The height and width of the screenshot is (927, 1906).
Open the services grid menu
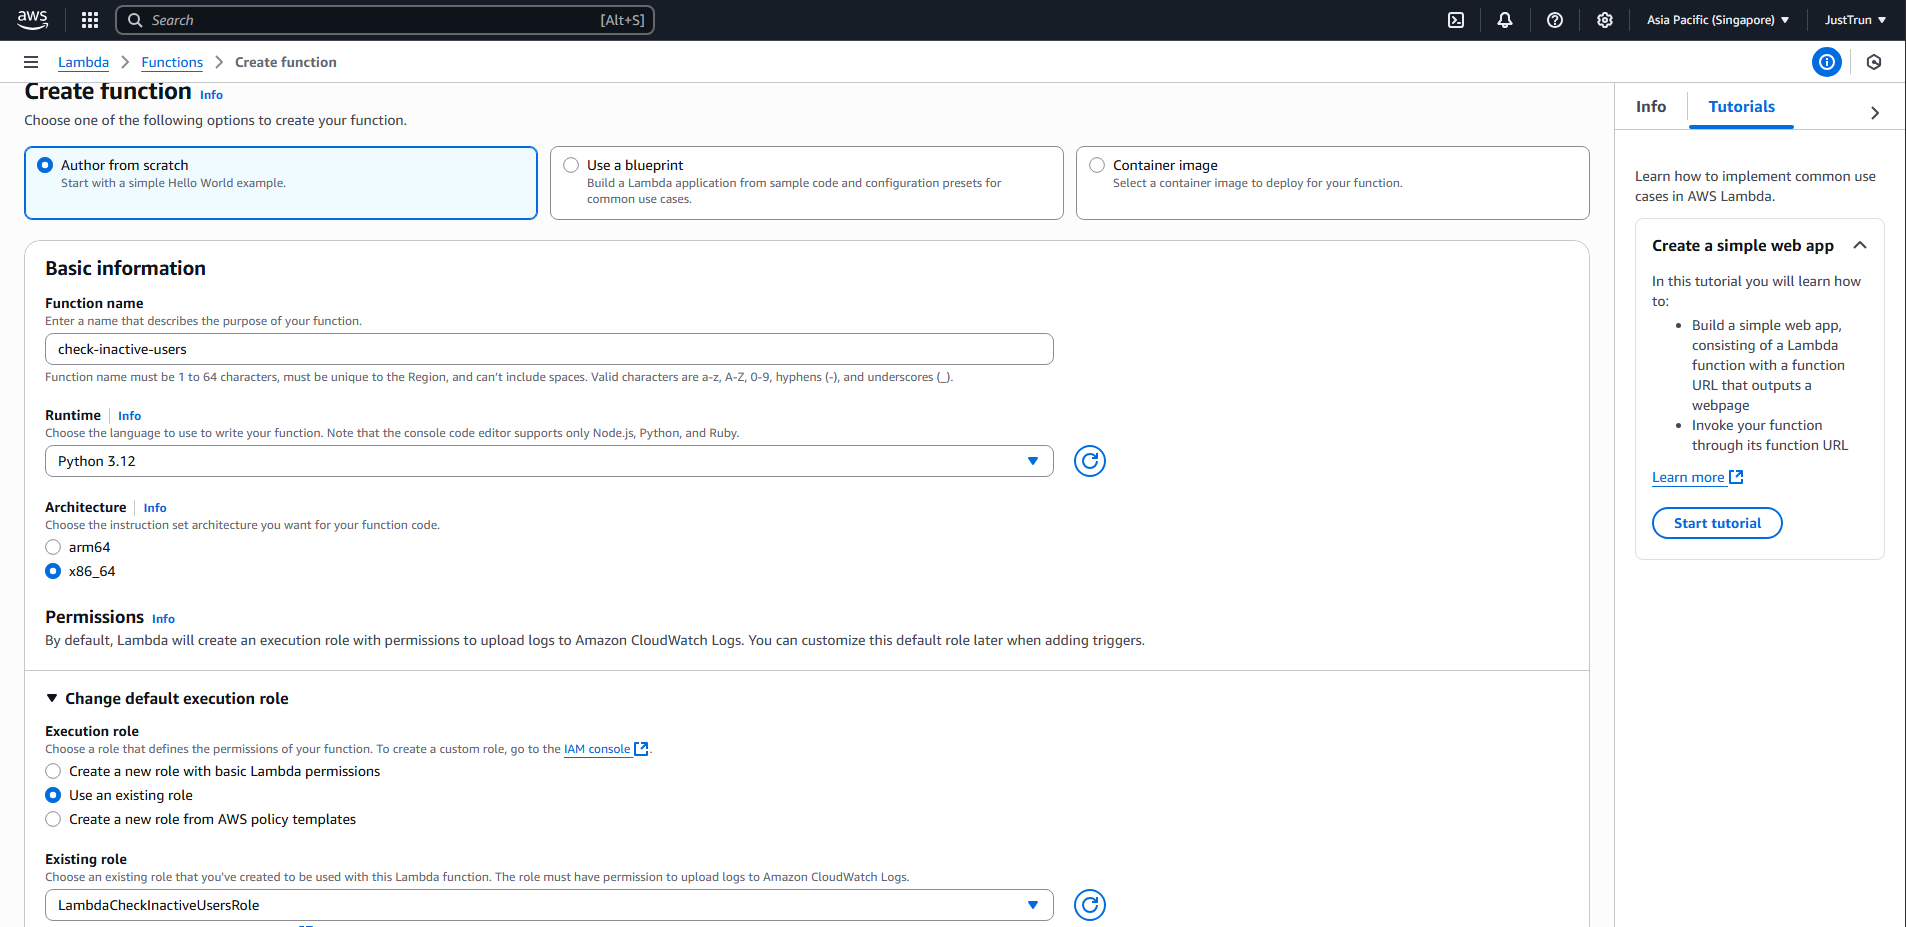tap(90, 20)
